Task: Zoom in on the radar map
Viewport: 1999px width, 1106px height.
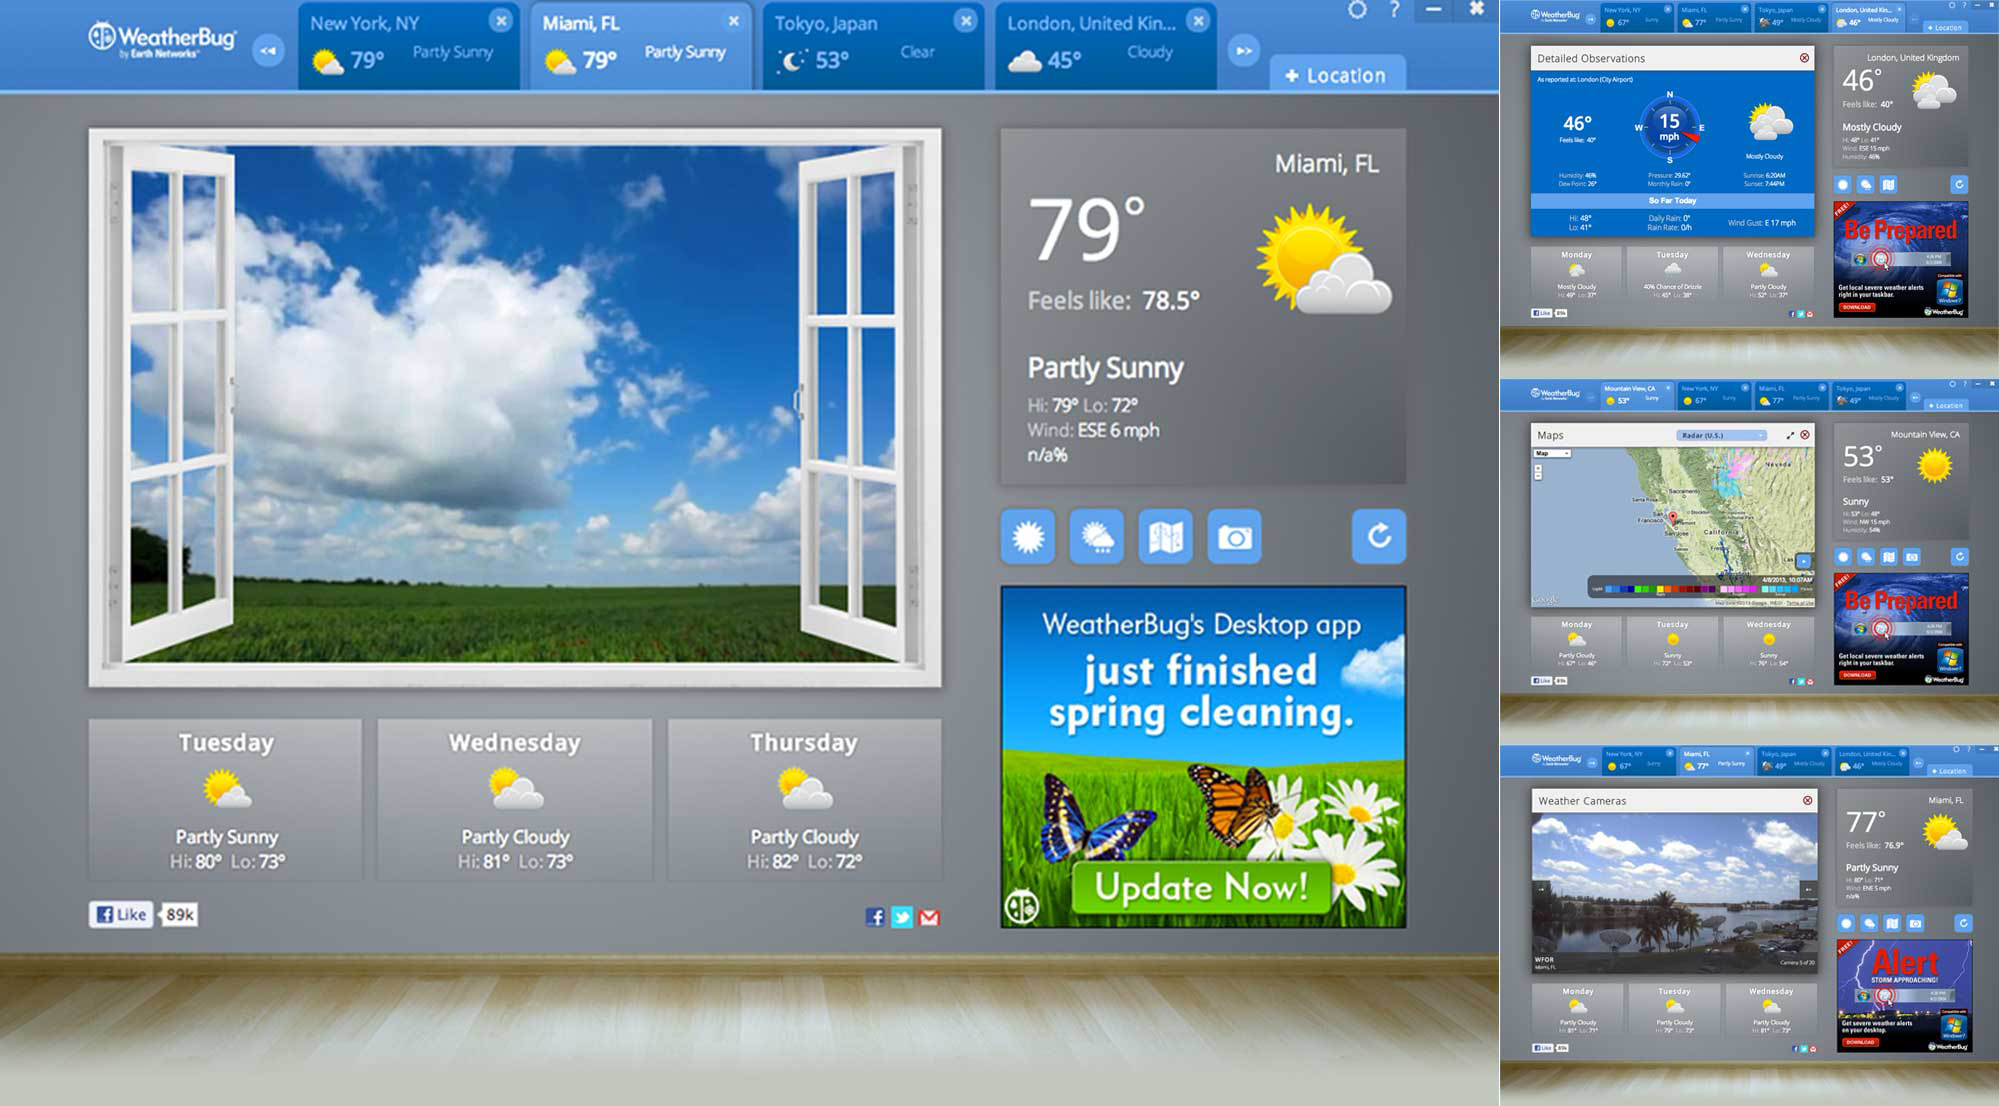Action: click(1538, 468)
